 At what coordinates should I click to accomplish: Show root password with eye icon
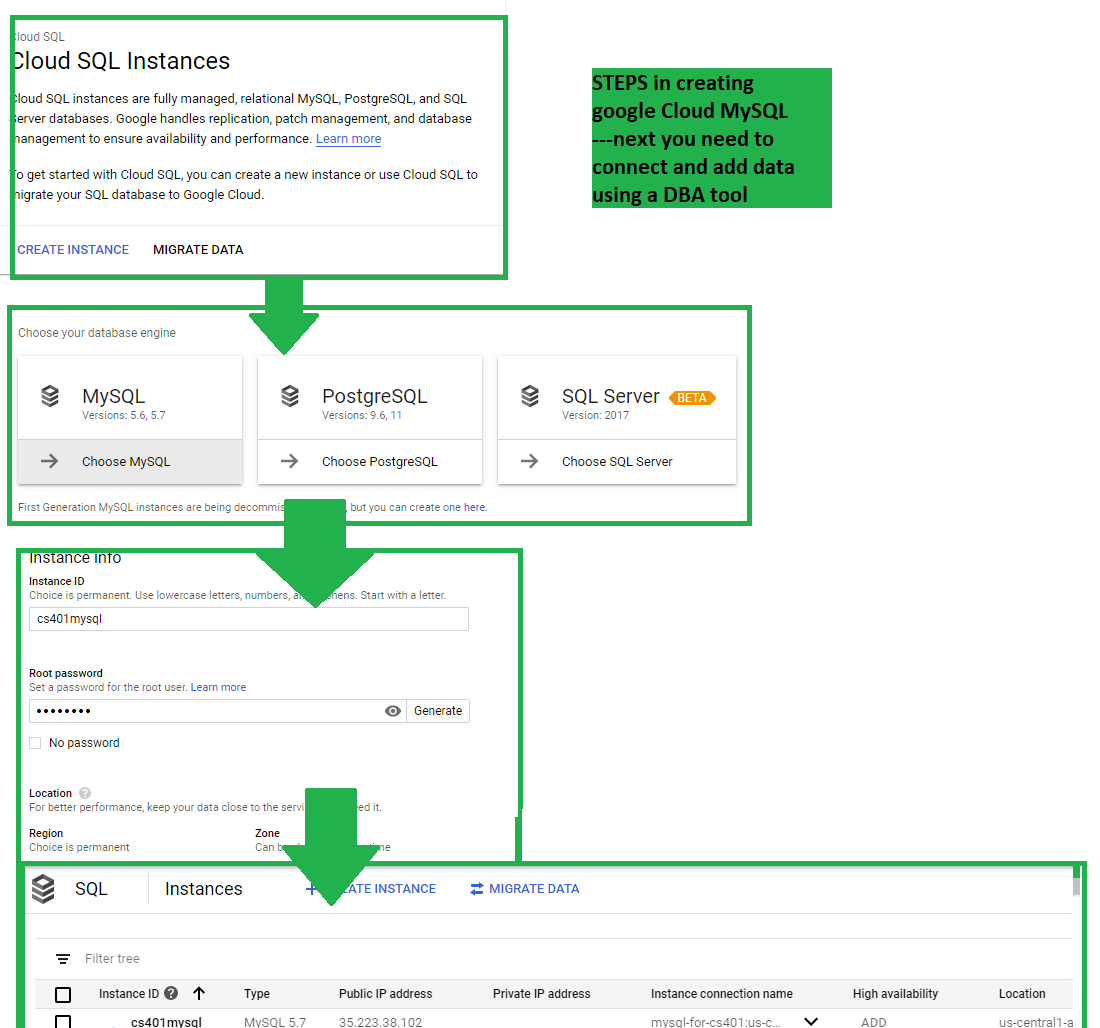(393, 711)
